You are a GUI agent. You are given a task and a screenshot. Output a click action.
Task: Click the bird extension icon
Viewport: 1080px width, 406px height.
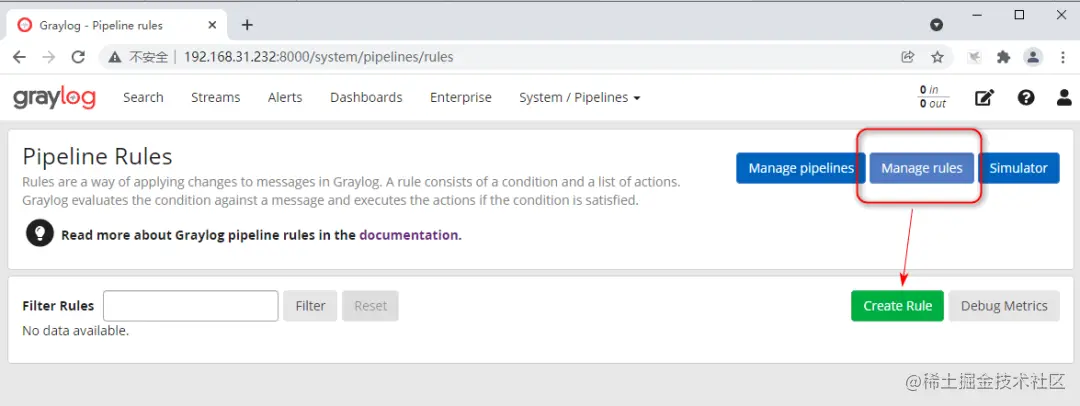(974, 57)
